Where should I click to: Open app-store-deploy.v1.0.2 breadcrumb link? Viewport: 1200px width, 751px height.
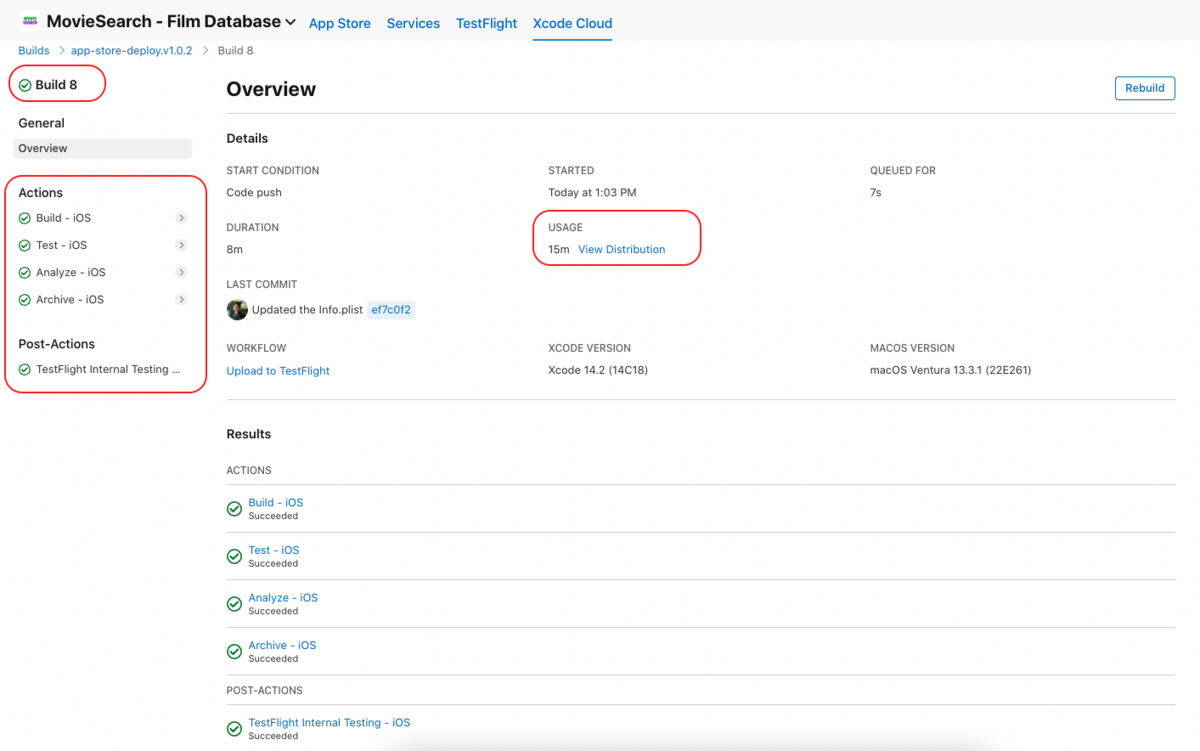point(131,50)
